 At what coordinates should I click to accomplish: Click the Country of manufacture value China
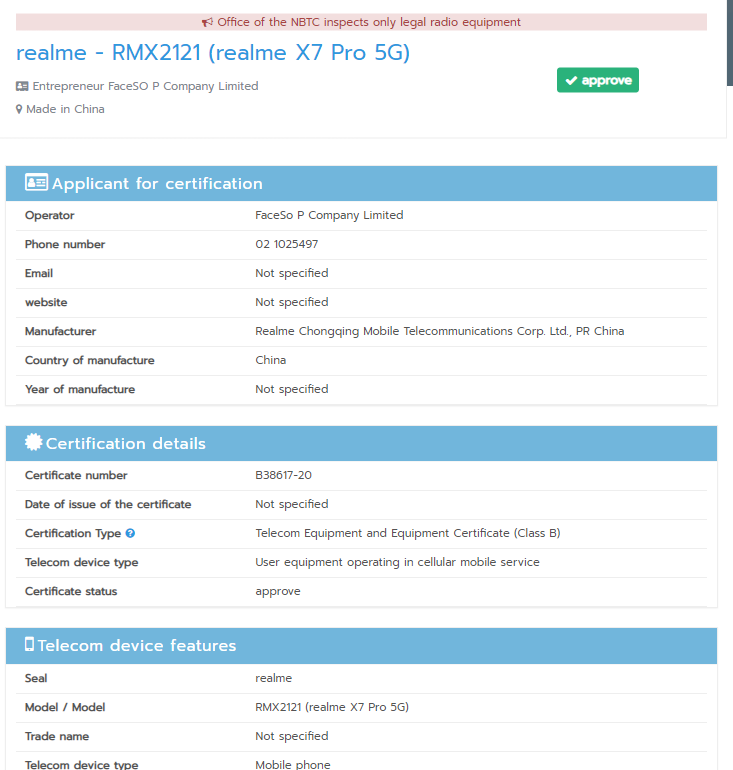[271, 360]
